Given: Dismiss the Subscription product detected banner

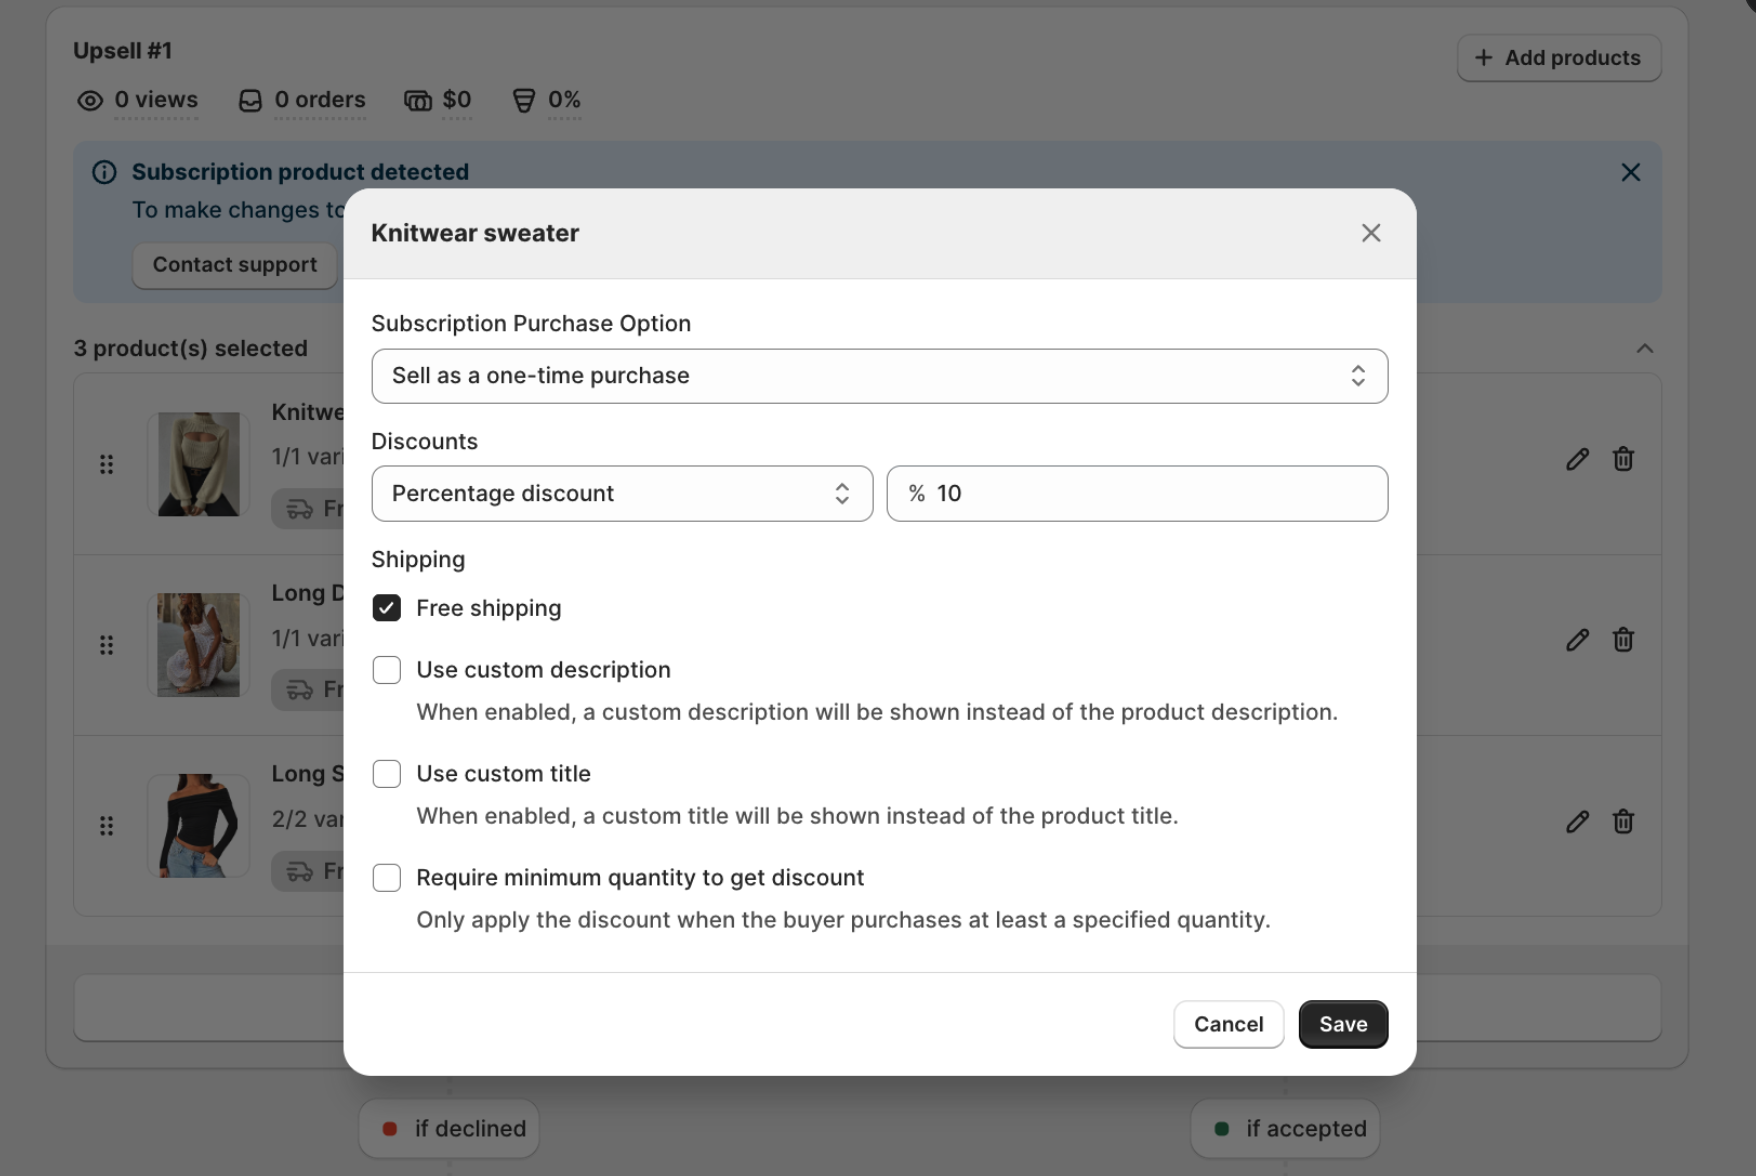Looking at the screenshot, I should (x=1630, y=172).
